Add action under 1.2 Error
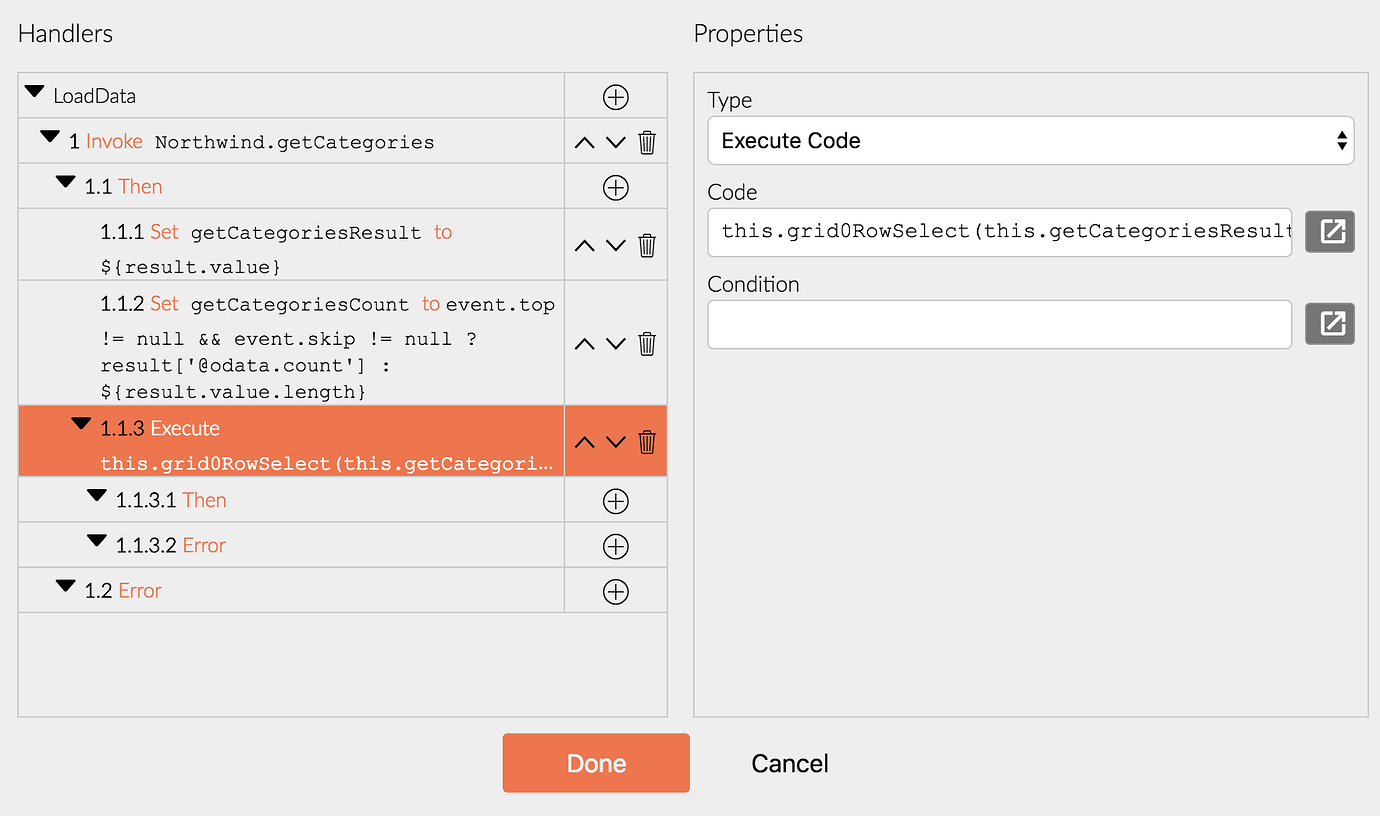This screenshot has height=816, width=1380. [x=616, y=592]
